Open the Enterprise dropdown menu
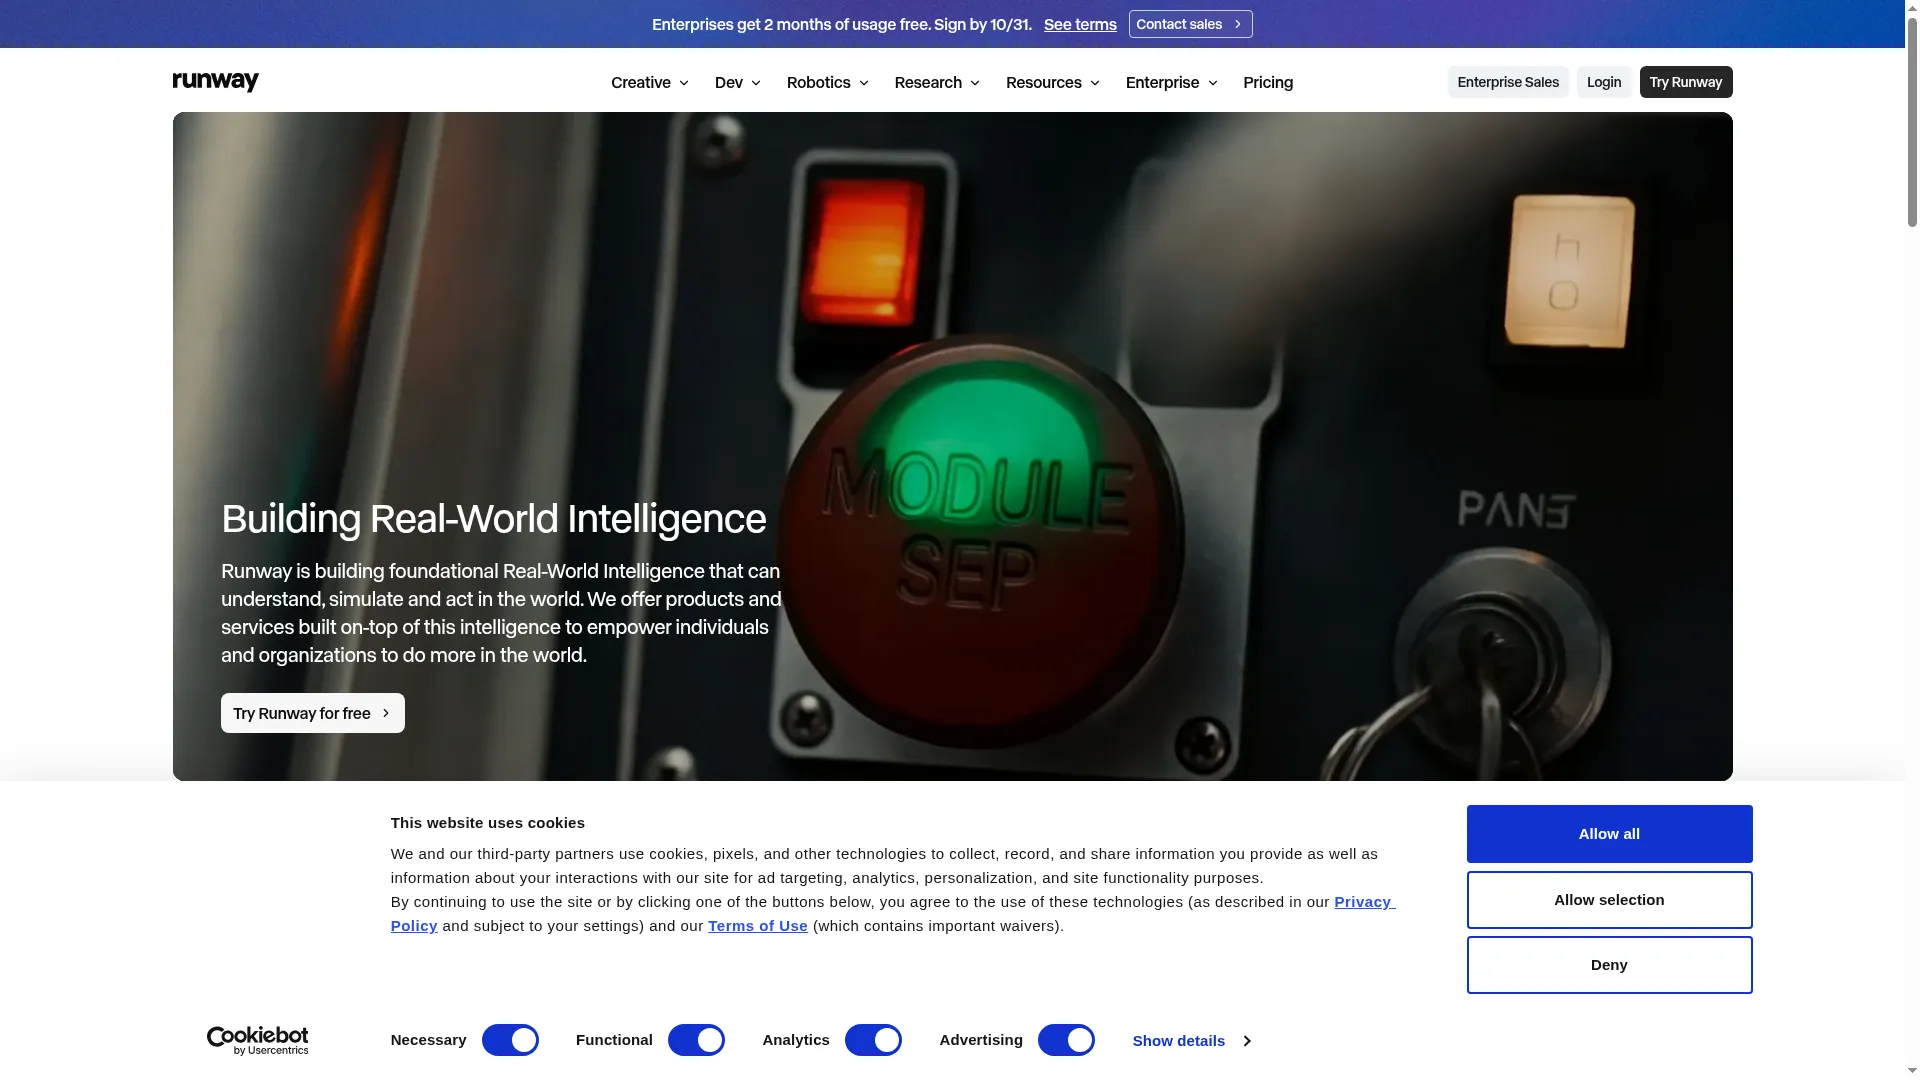1920x1080 pixels. coord(1172,82)
